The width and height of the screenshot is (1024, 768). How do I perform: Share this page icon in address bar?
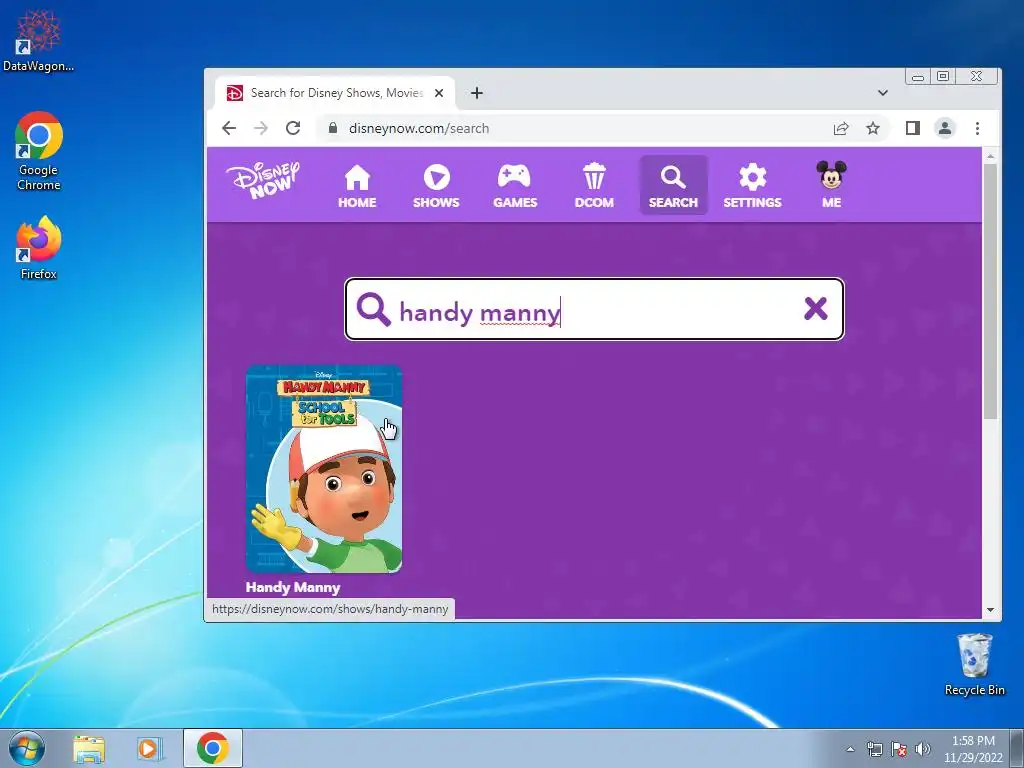841,128
